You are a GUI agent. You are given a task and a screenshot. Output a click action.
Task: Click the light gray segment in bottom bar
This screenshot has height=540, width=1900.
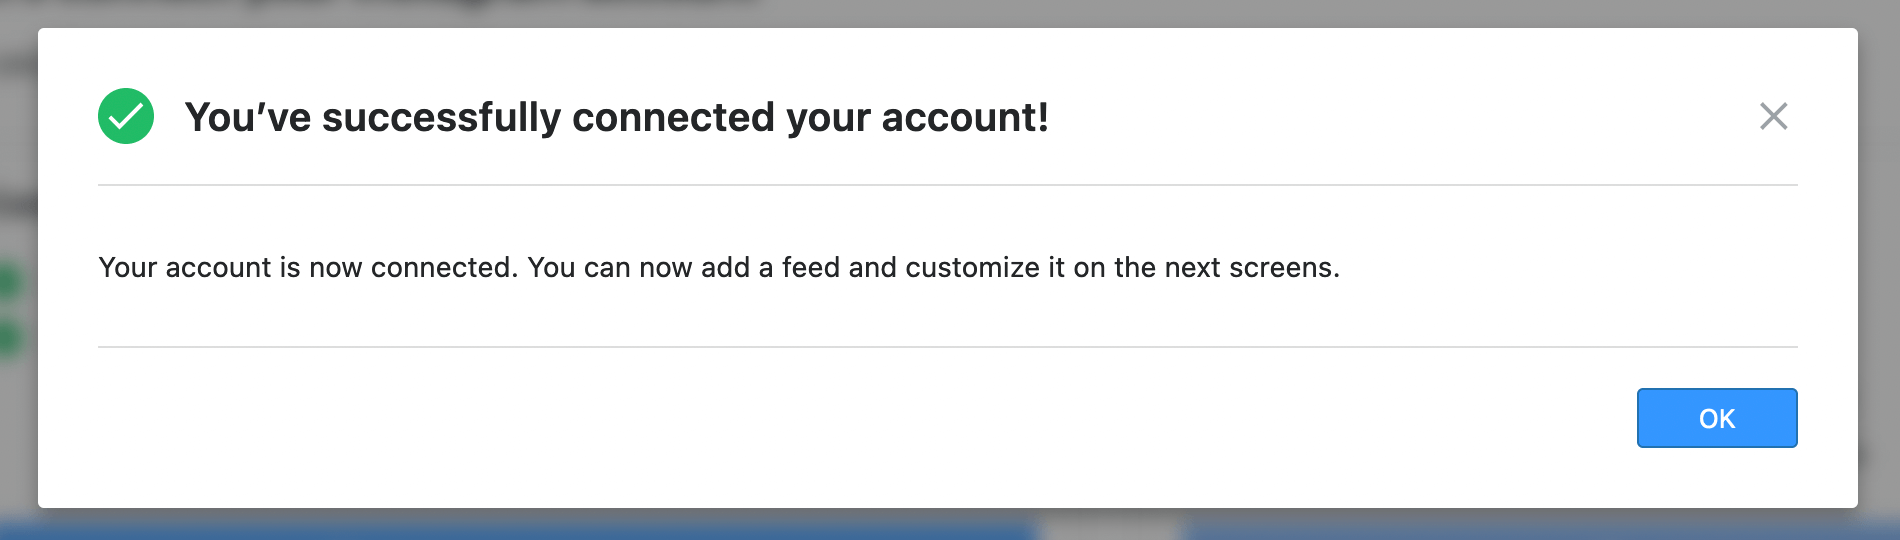tap(1110, 526)
